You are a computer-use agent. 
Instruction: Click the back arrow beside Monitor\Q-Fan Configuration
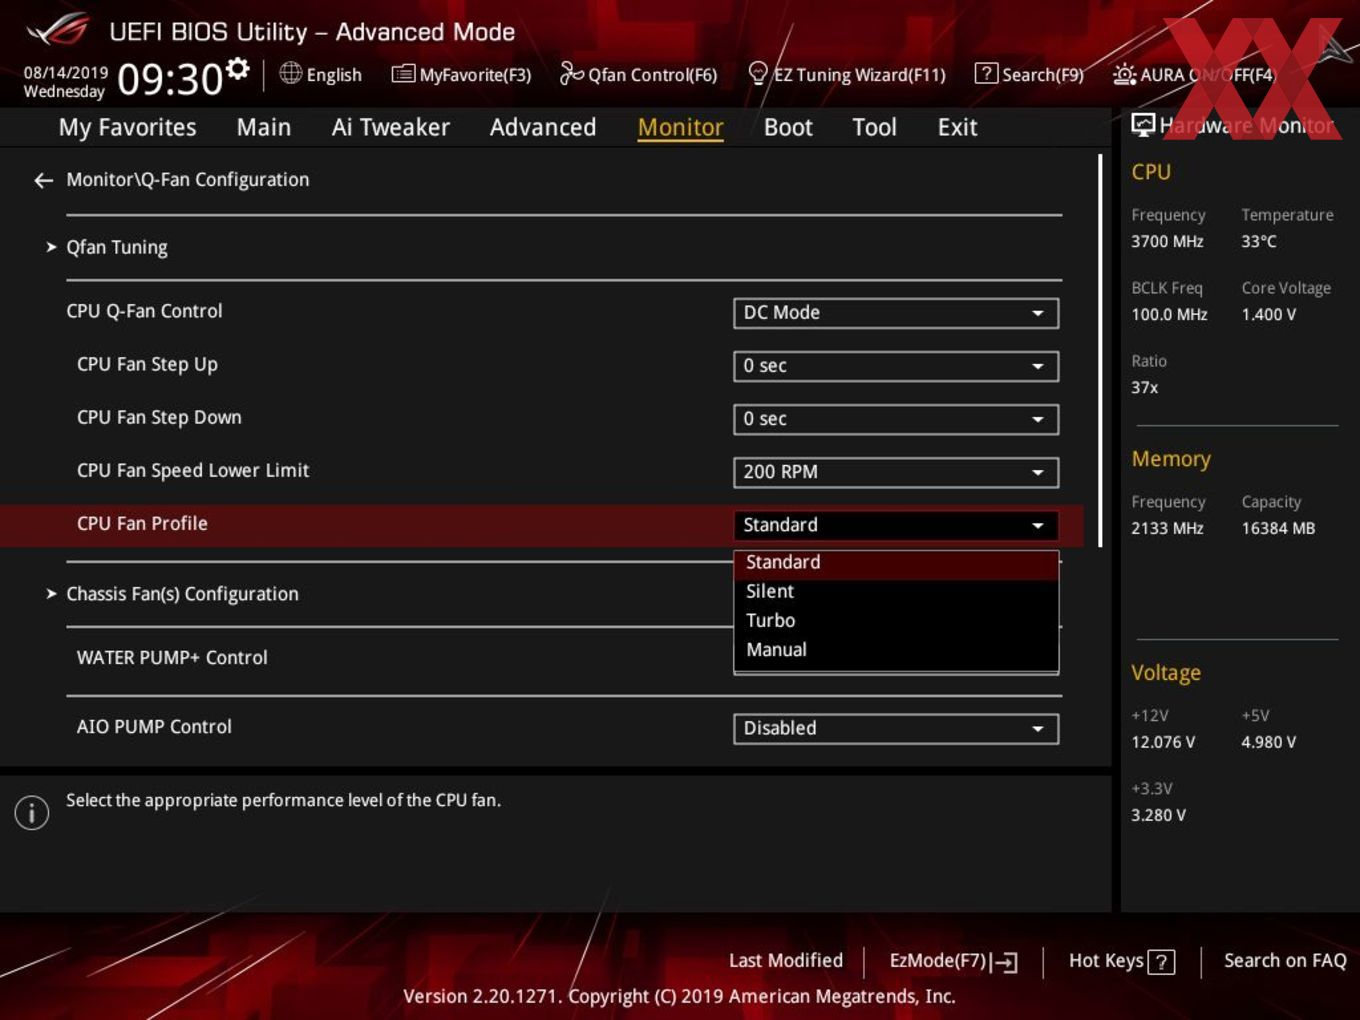pos(43,180)
